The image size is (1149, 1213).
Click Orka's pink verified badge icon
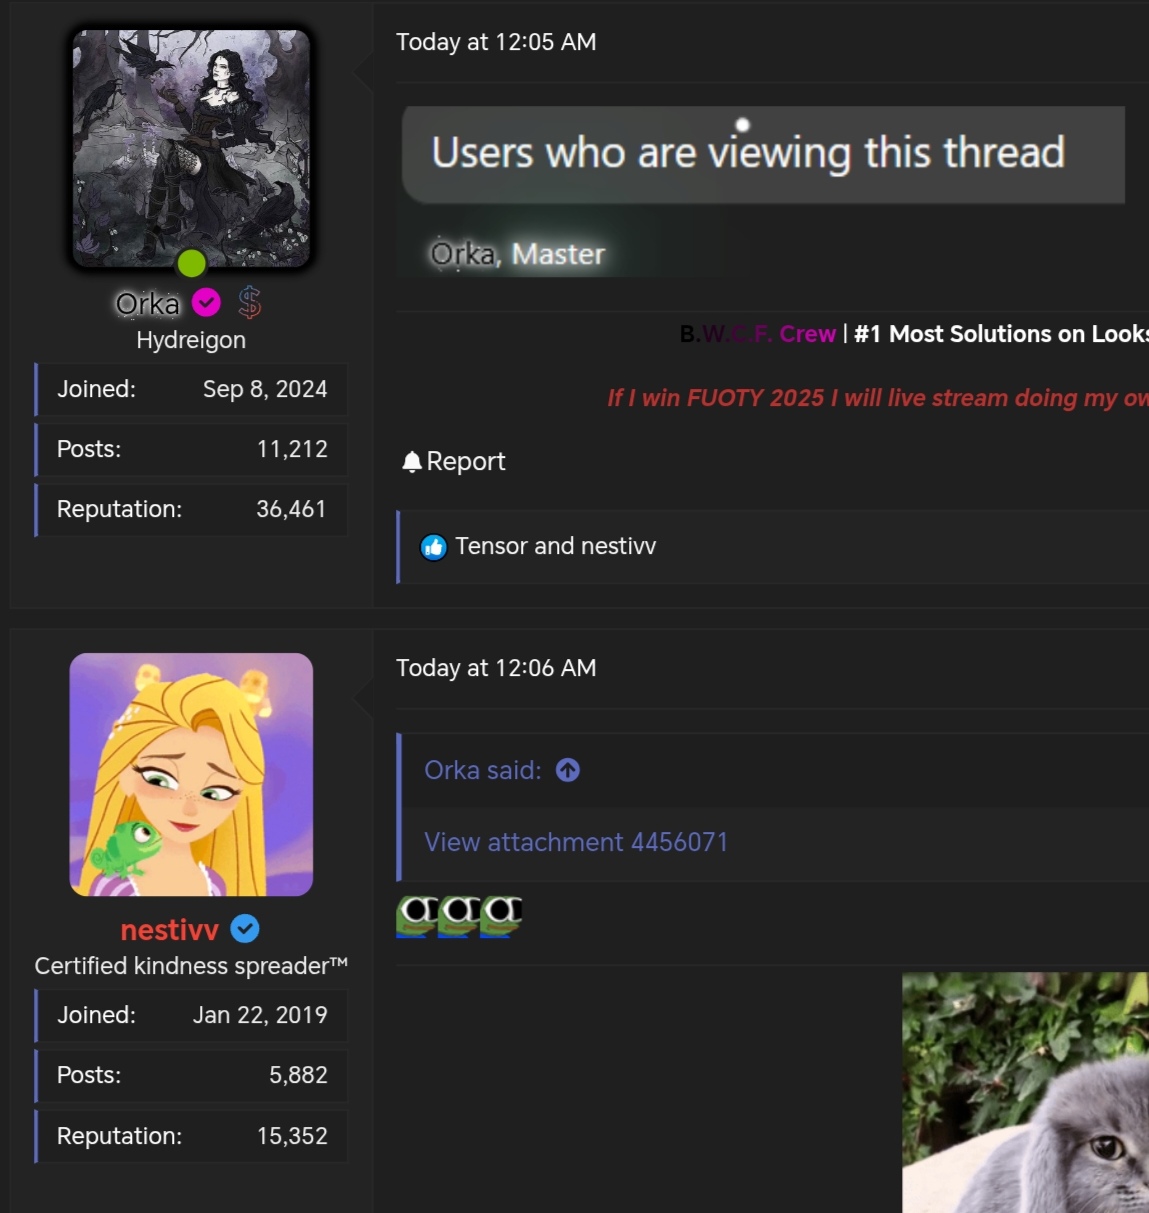(x=207, y=302)
